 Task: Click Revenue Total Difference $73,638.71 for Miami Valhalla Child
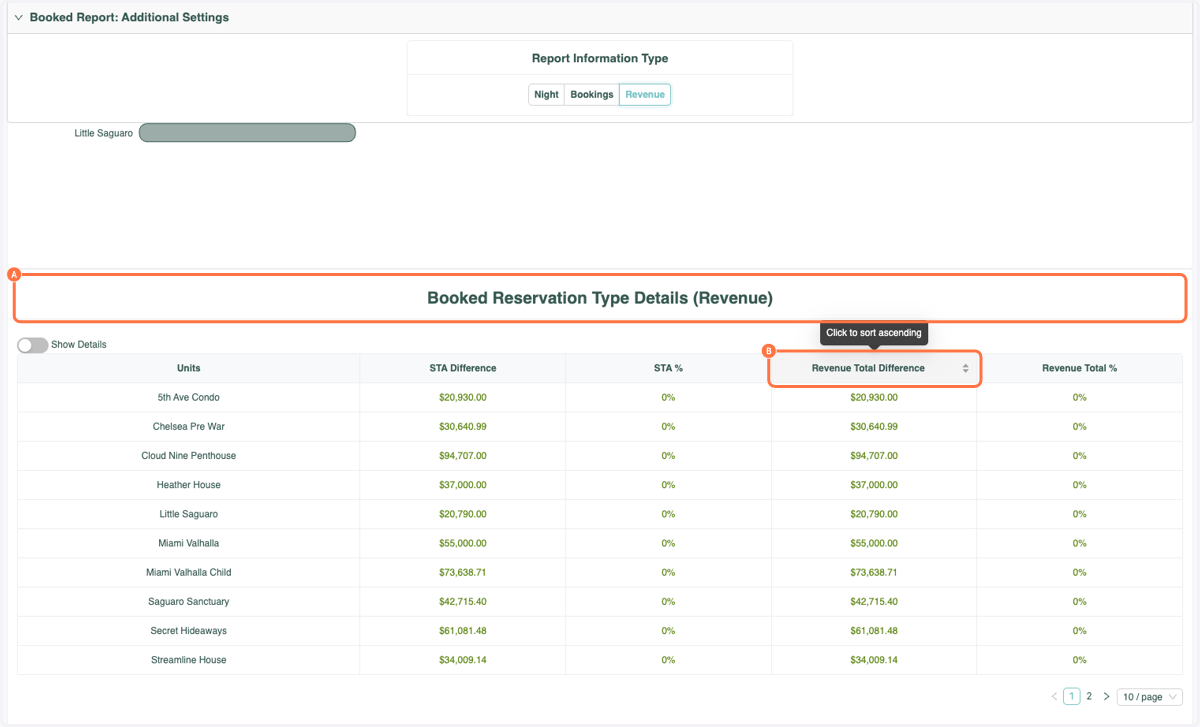pos(874,572)
